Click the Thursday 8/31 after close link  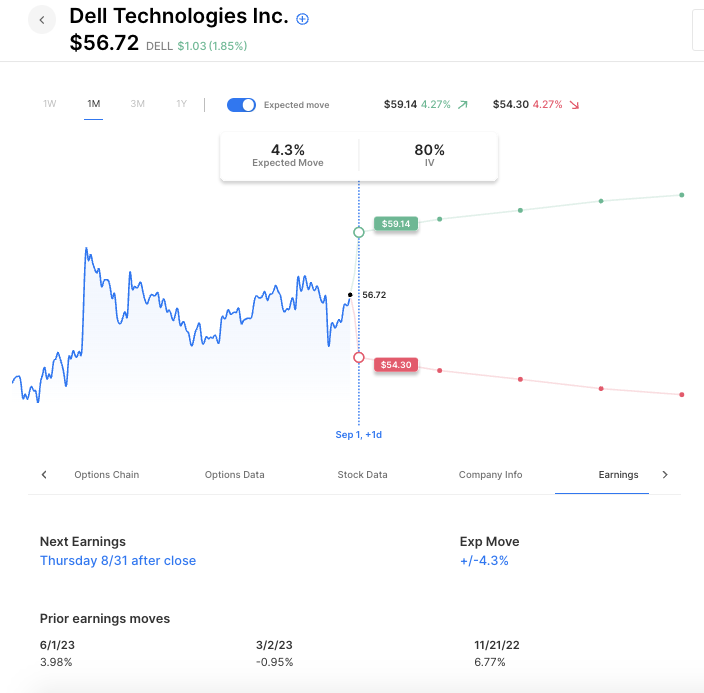[118, 561]
